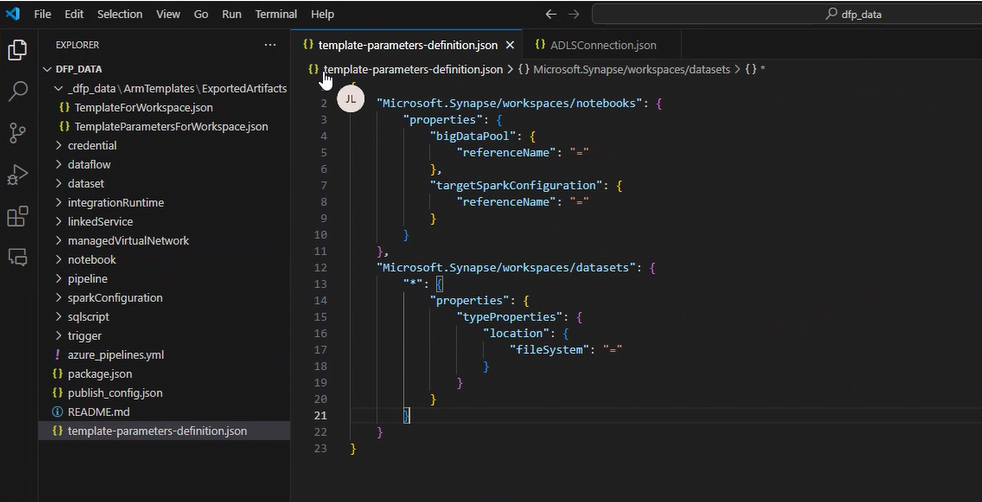Open the Run and Debug view icon
Viewport: 982px width, 502px height.
[x=18, y=175]
